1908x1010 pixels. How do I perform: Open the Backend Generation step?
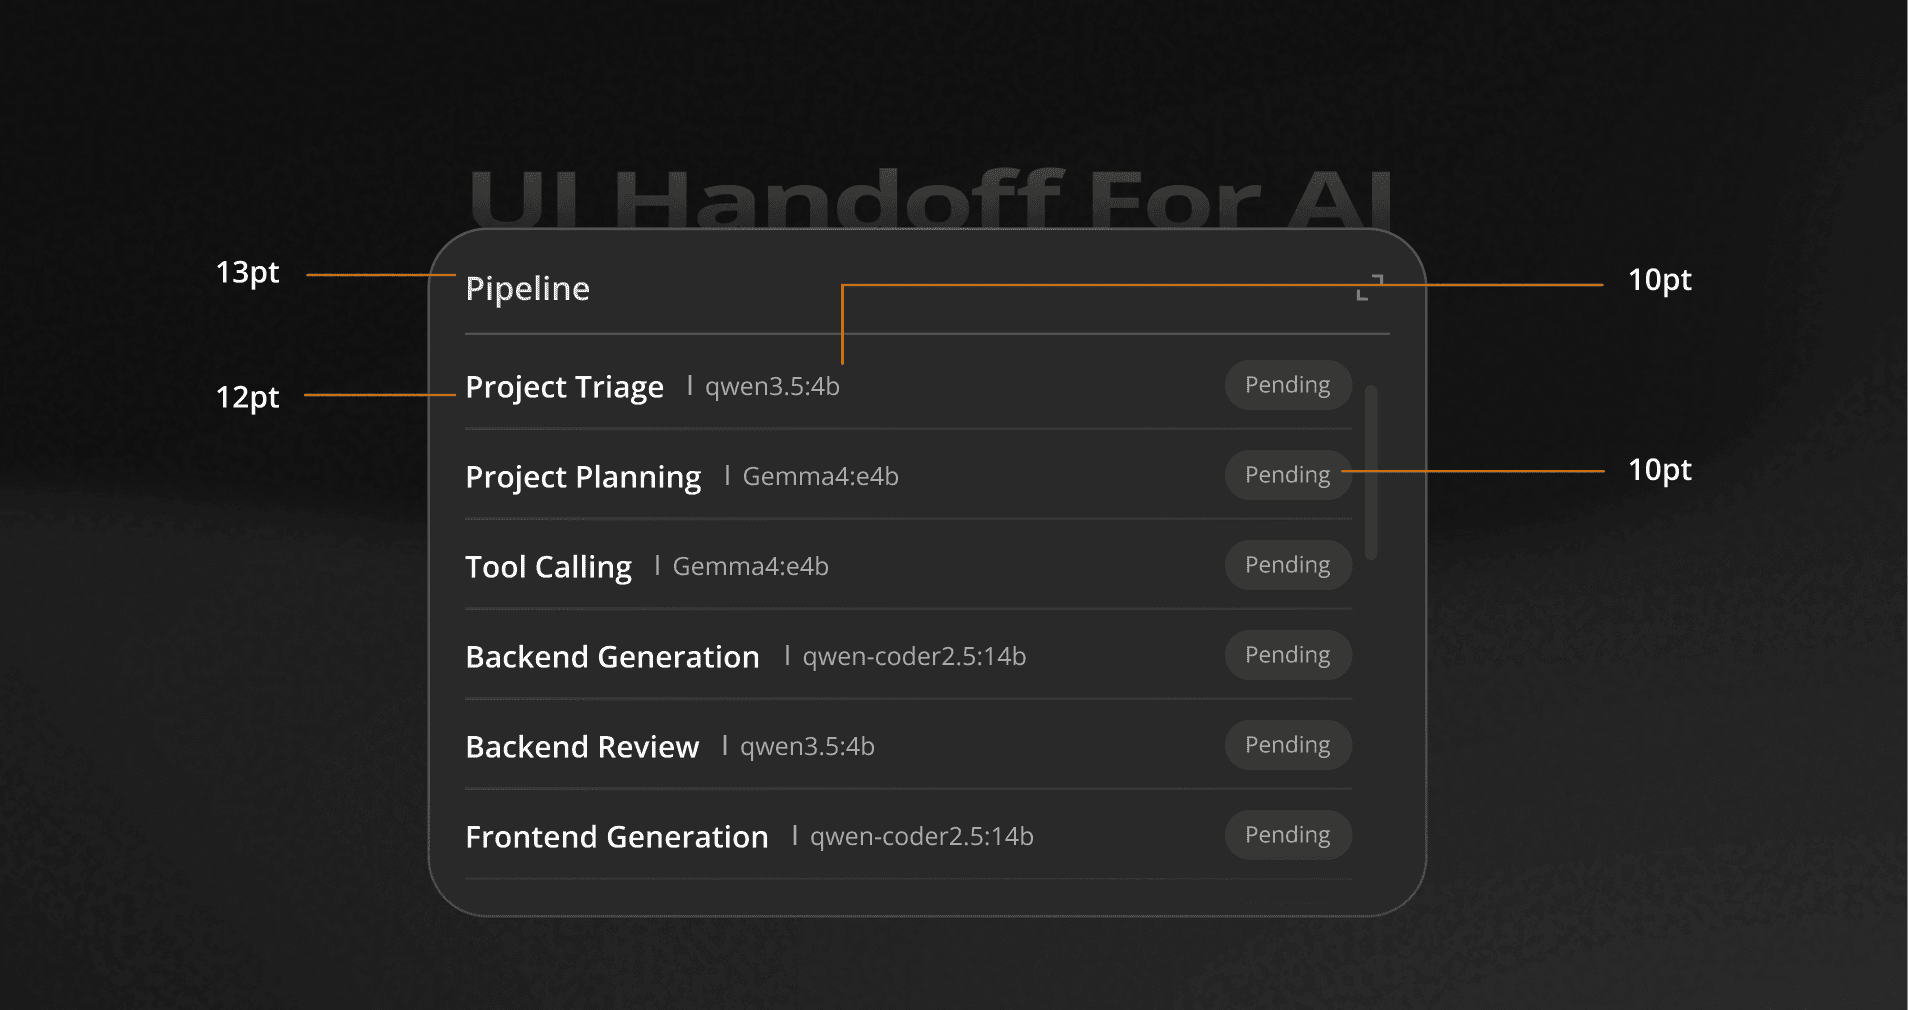612,657
